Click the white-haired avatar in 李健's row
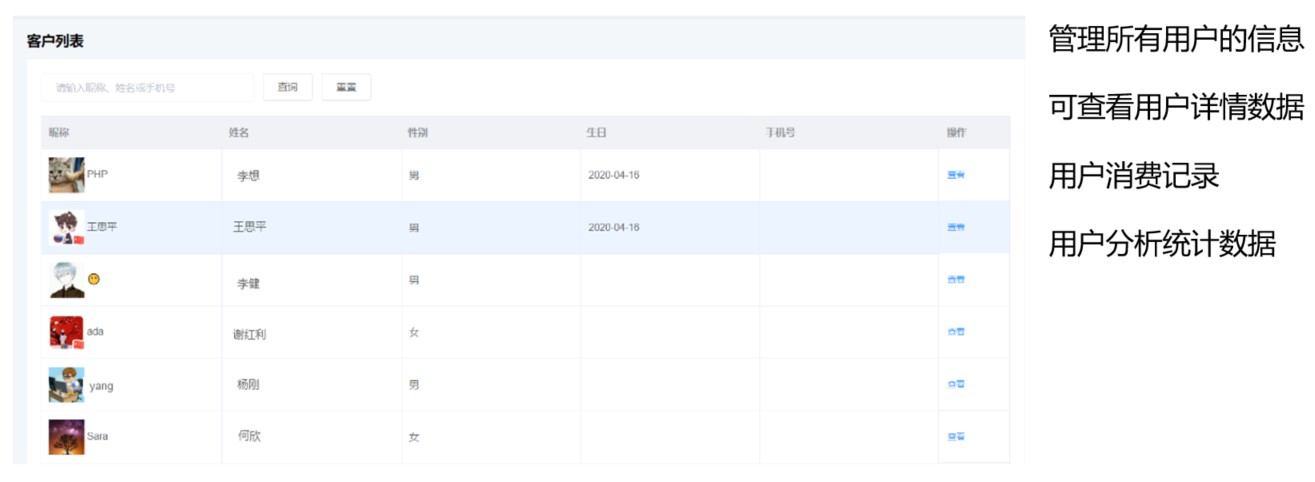The height and width of the screenshot is (482, 1315). pos(66,280)
